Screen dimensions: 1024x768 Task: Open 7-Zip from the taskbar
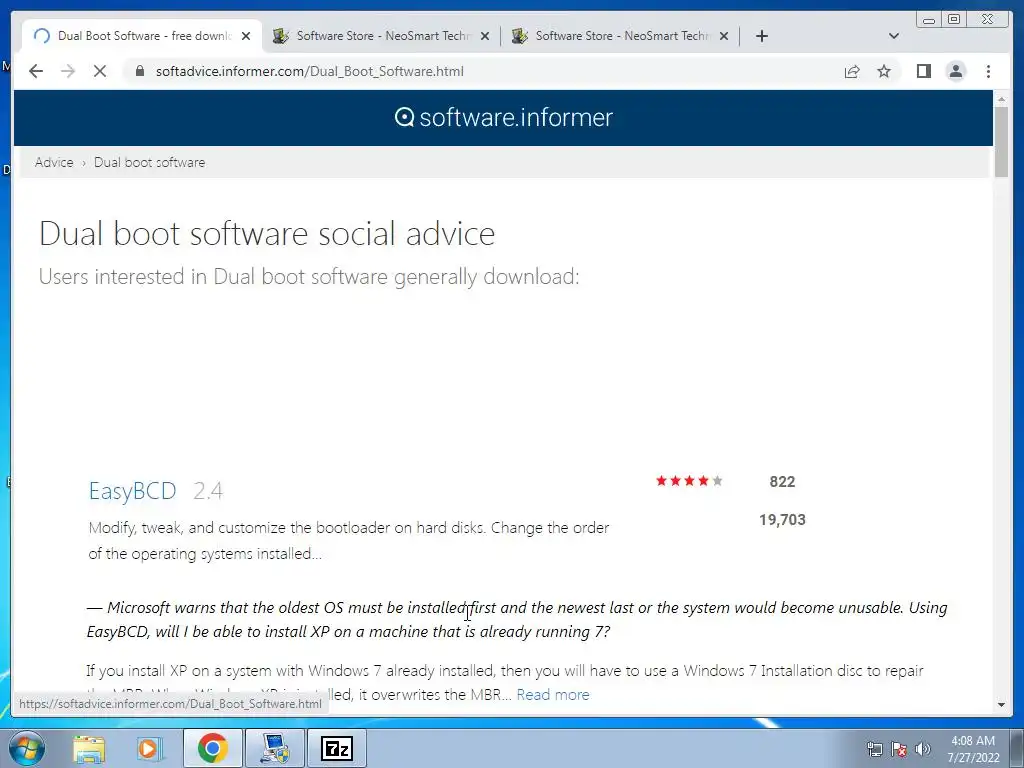[337, 748]
